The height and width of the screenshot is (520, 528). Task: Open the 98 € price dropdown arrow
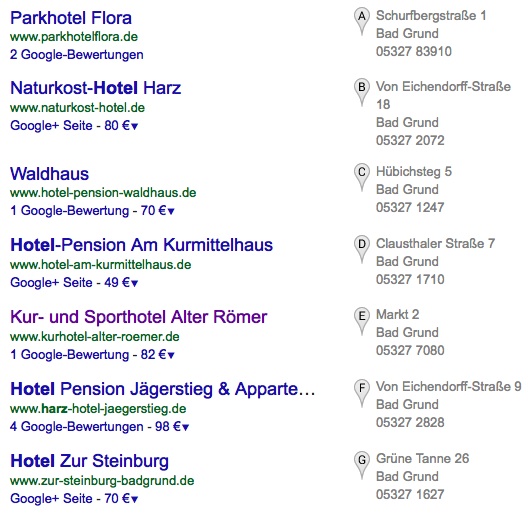point(185,427)
